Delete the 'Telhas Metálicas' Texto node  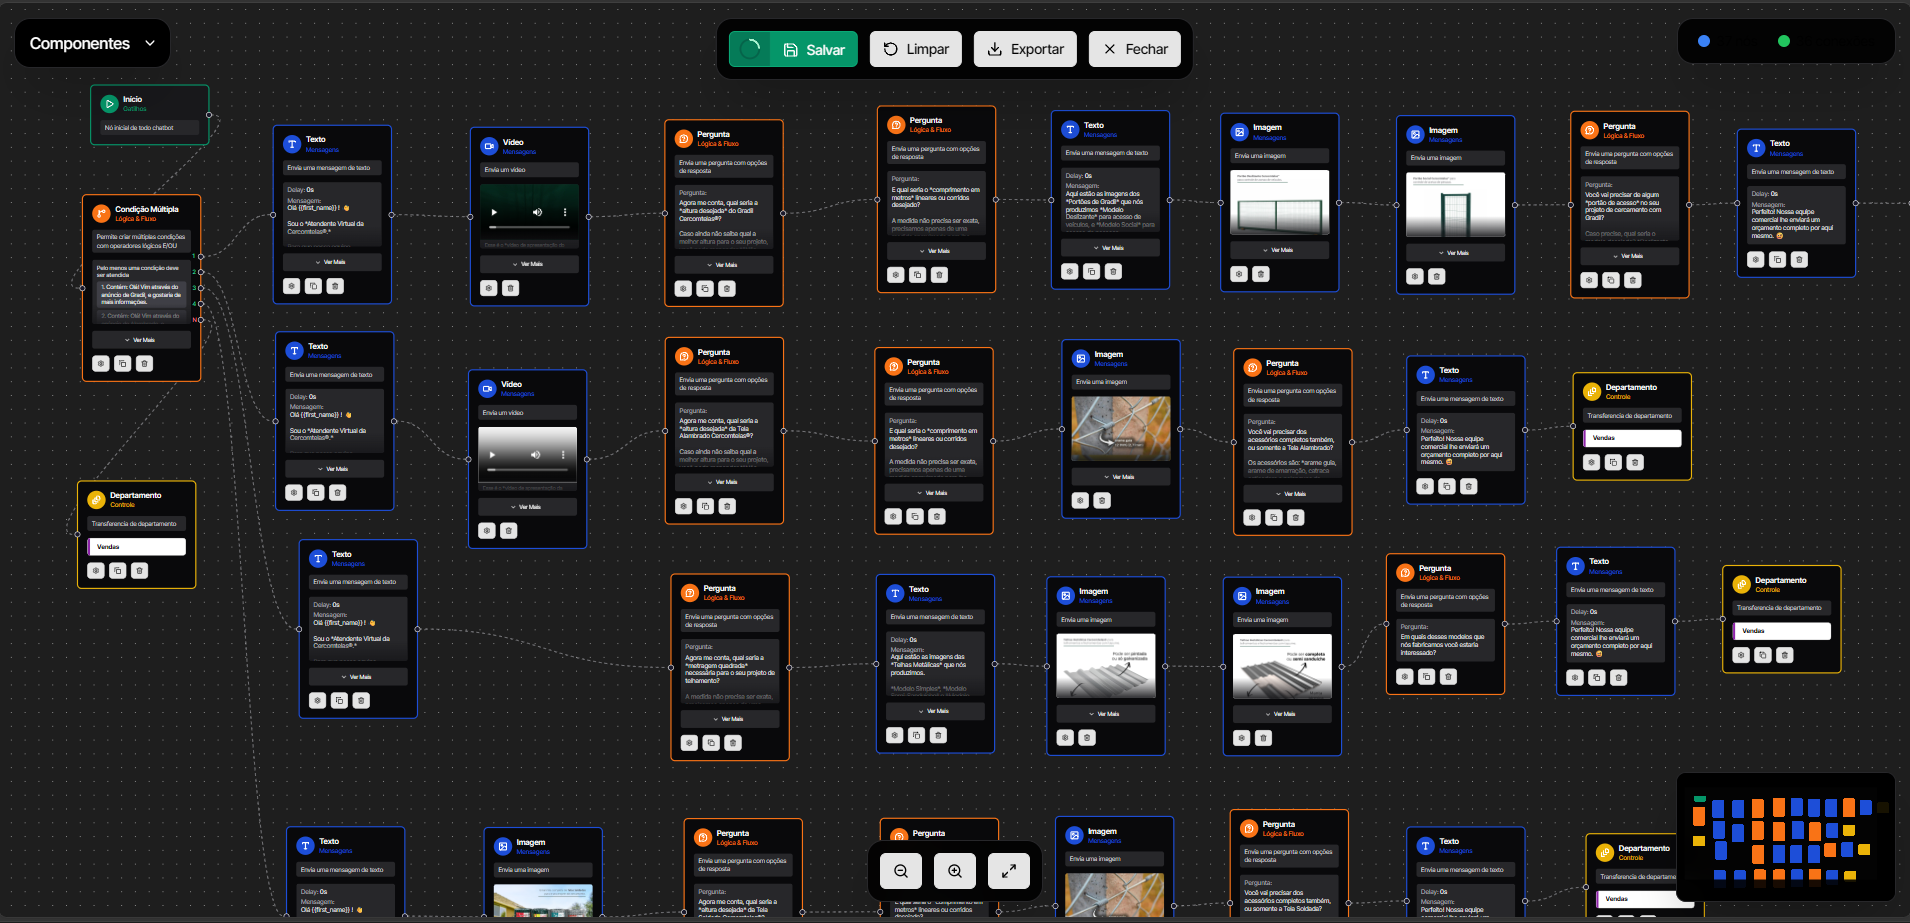tap(939, 735)
